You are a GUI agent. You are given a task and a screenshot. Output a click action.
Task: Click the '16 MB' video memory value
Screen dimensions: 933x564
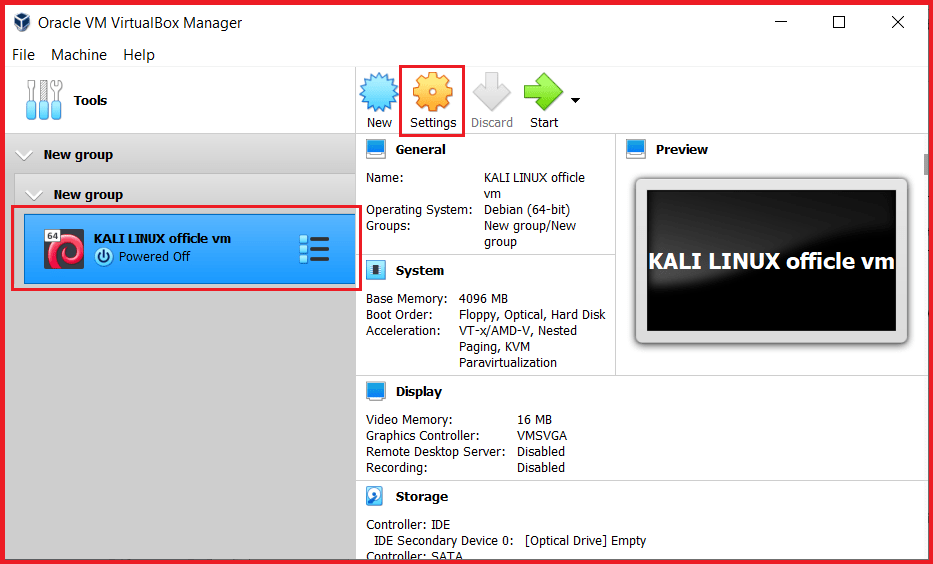click(534, 419)
